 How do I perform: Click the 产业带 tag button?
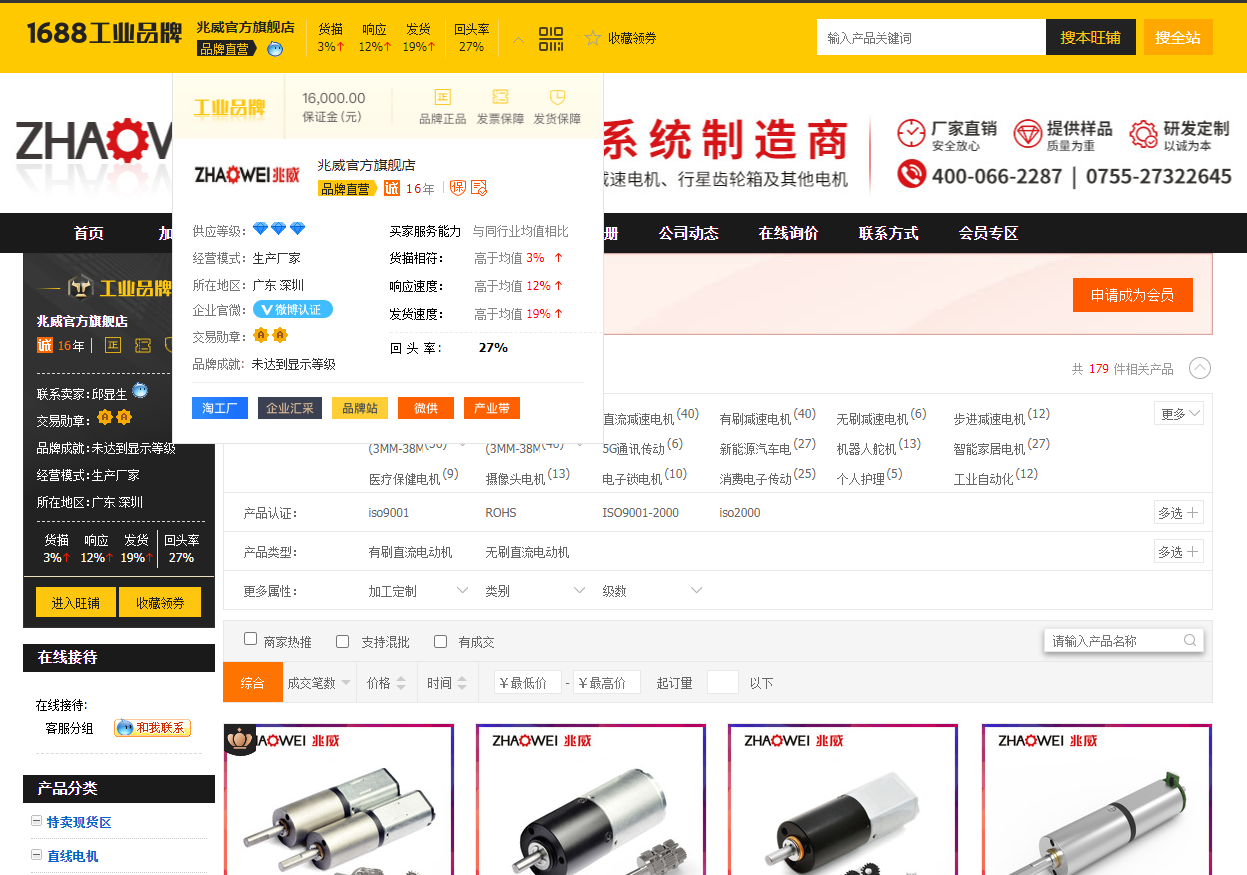coord(492,408)
